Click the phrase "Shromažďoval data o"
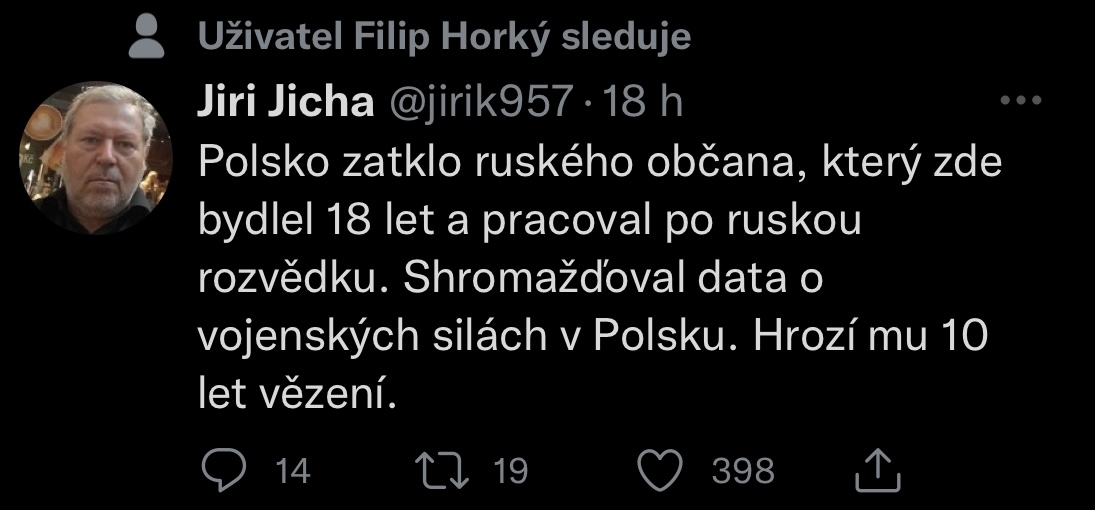Image resolution: width=1095 pixels, height=510 pixels. (x=612, y=281)
